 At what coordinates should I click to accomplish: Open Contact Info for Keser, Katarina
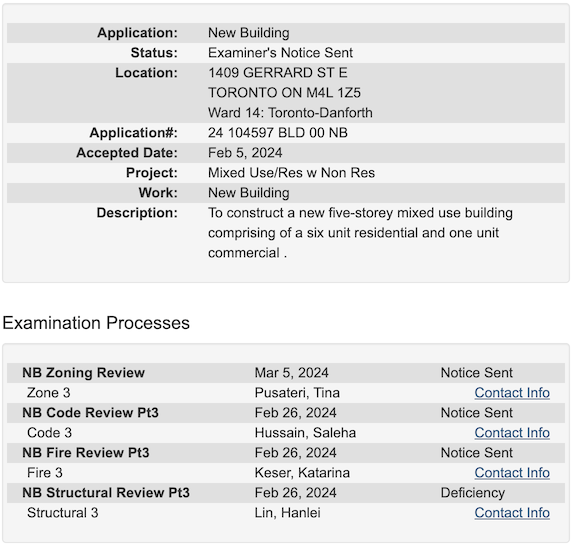click(x=512, y=473)
